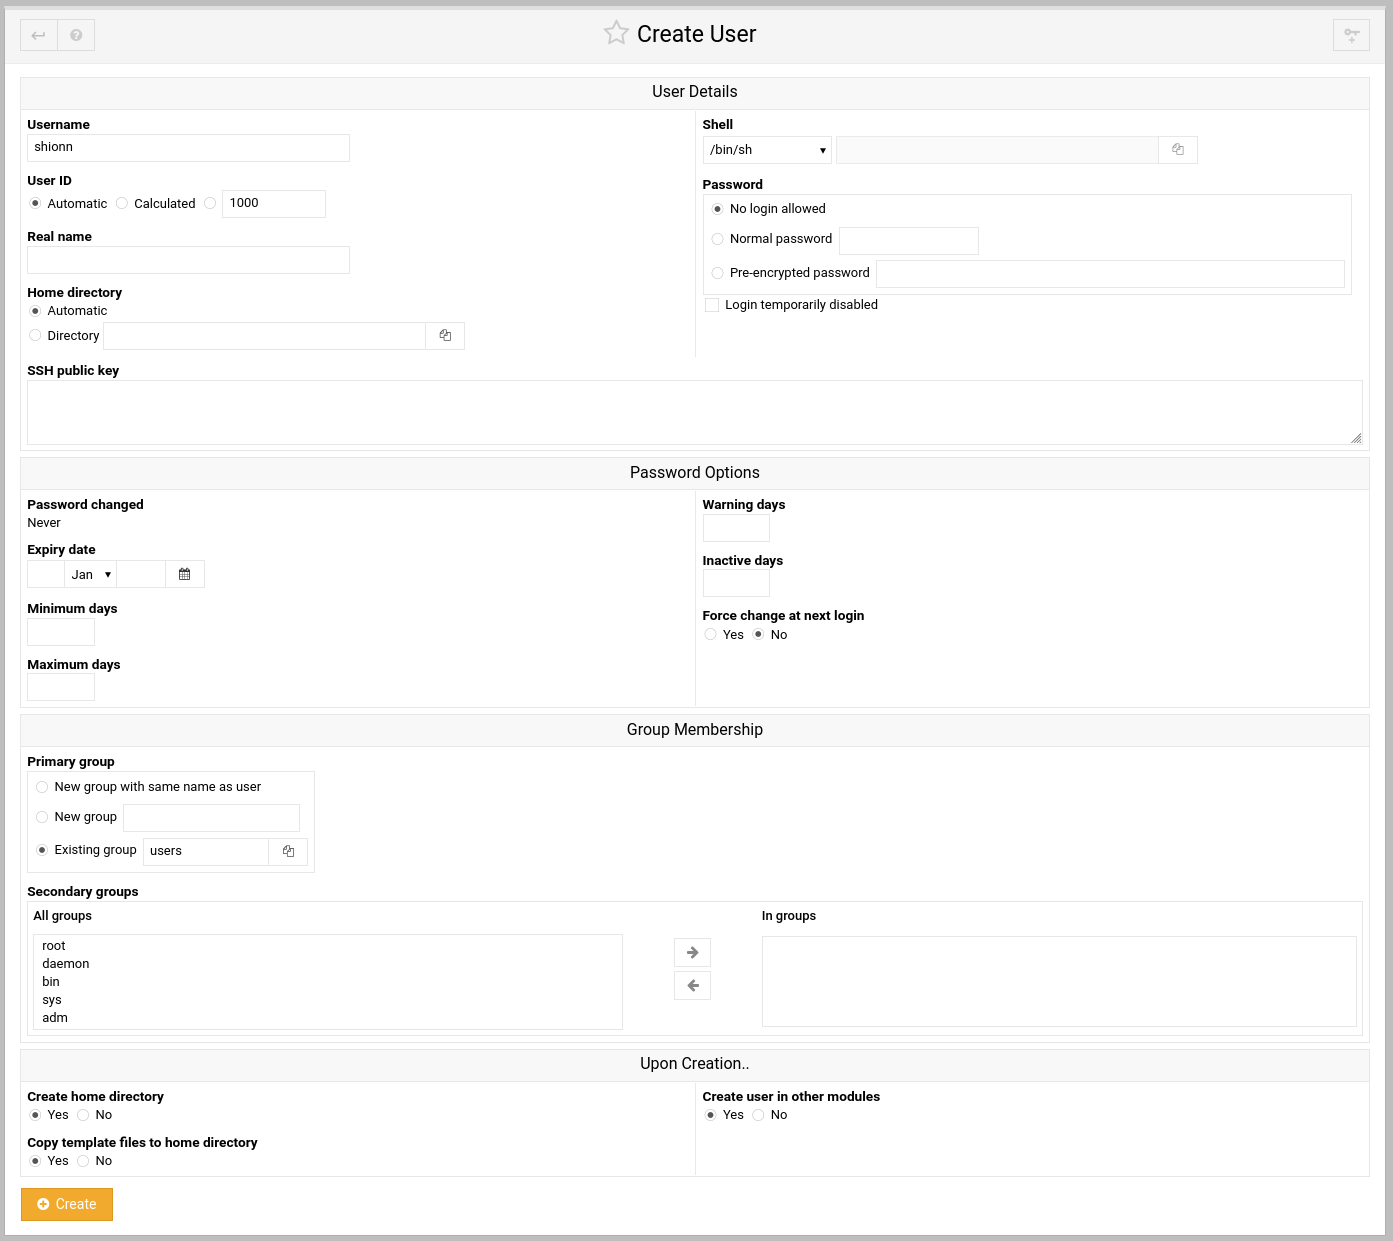The width and height of the screenshot is (1393, 1241).
Task: Click the custom shell path field
Action: coord(997,150)
